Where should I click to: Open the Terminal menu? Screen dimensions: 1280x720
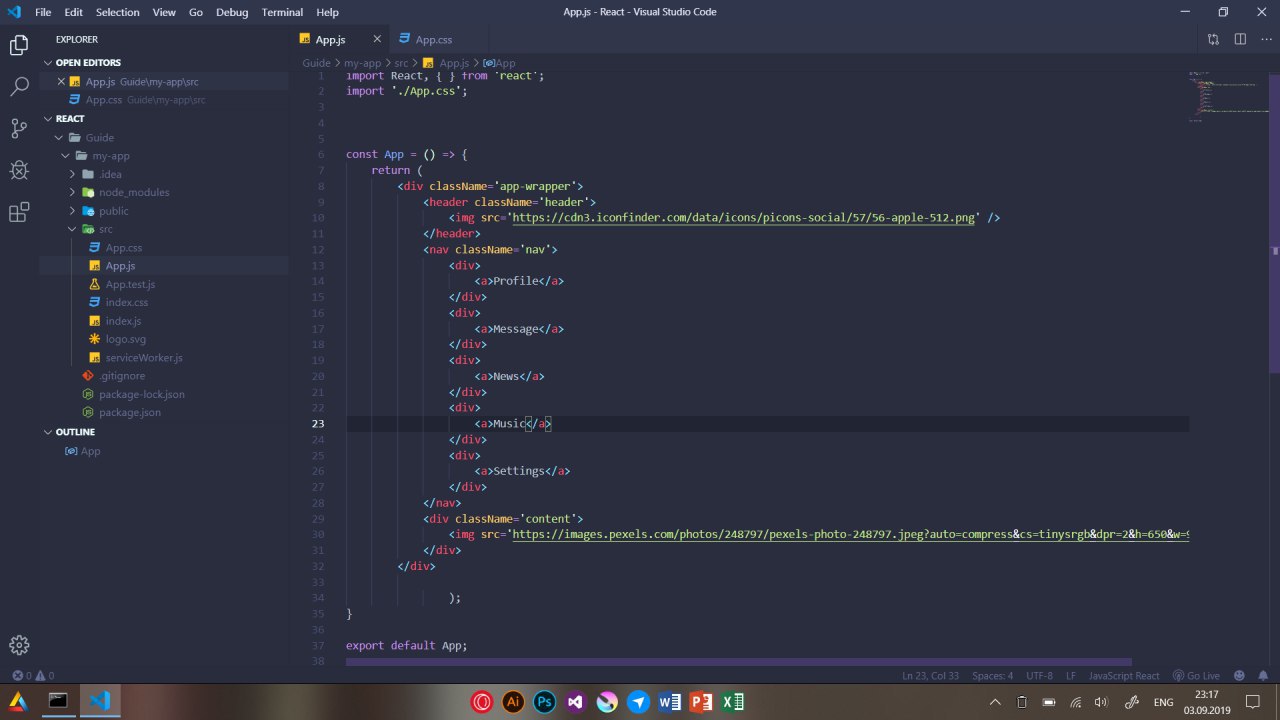coord(282,12)
